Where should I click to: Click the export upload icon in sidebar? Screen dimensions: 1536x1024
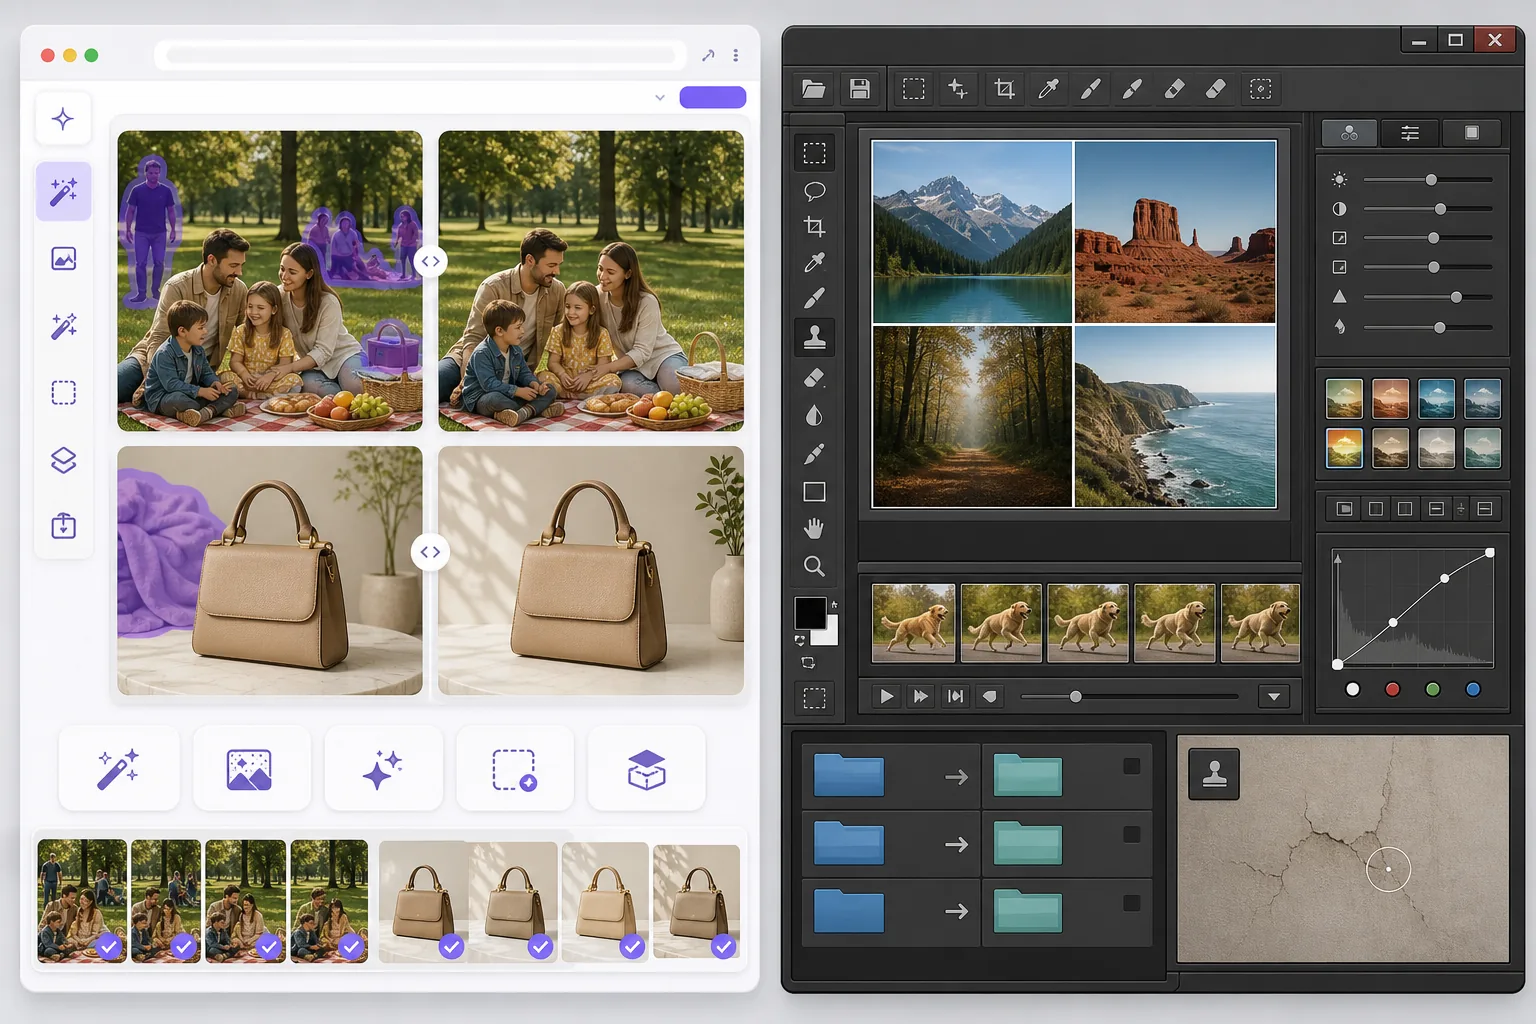[63, 526]
